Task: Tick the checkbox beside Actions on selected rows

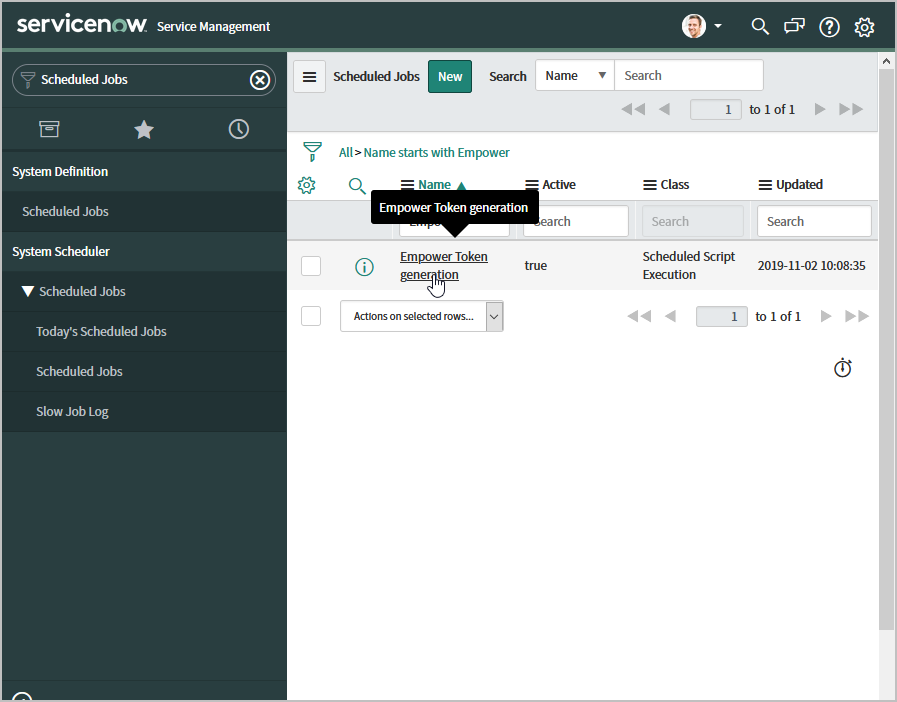Action: (311, 316)
